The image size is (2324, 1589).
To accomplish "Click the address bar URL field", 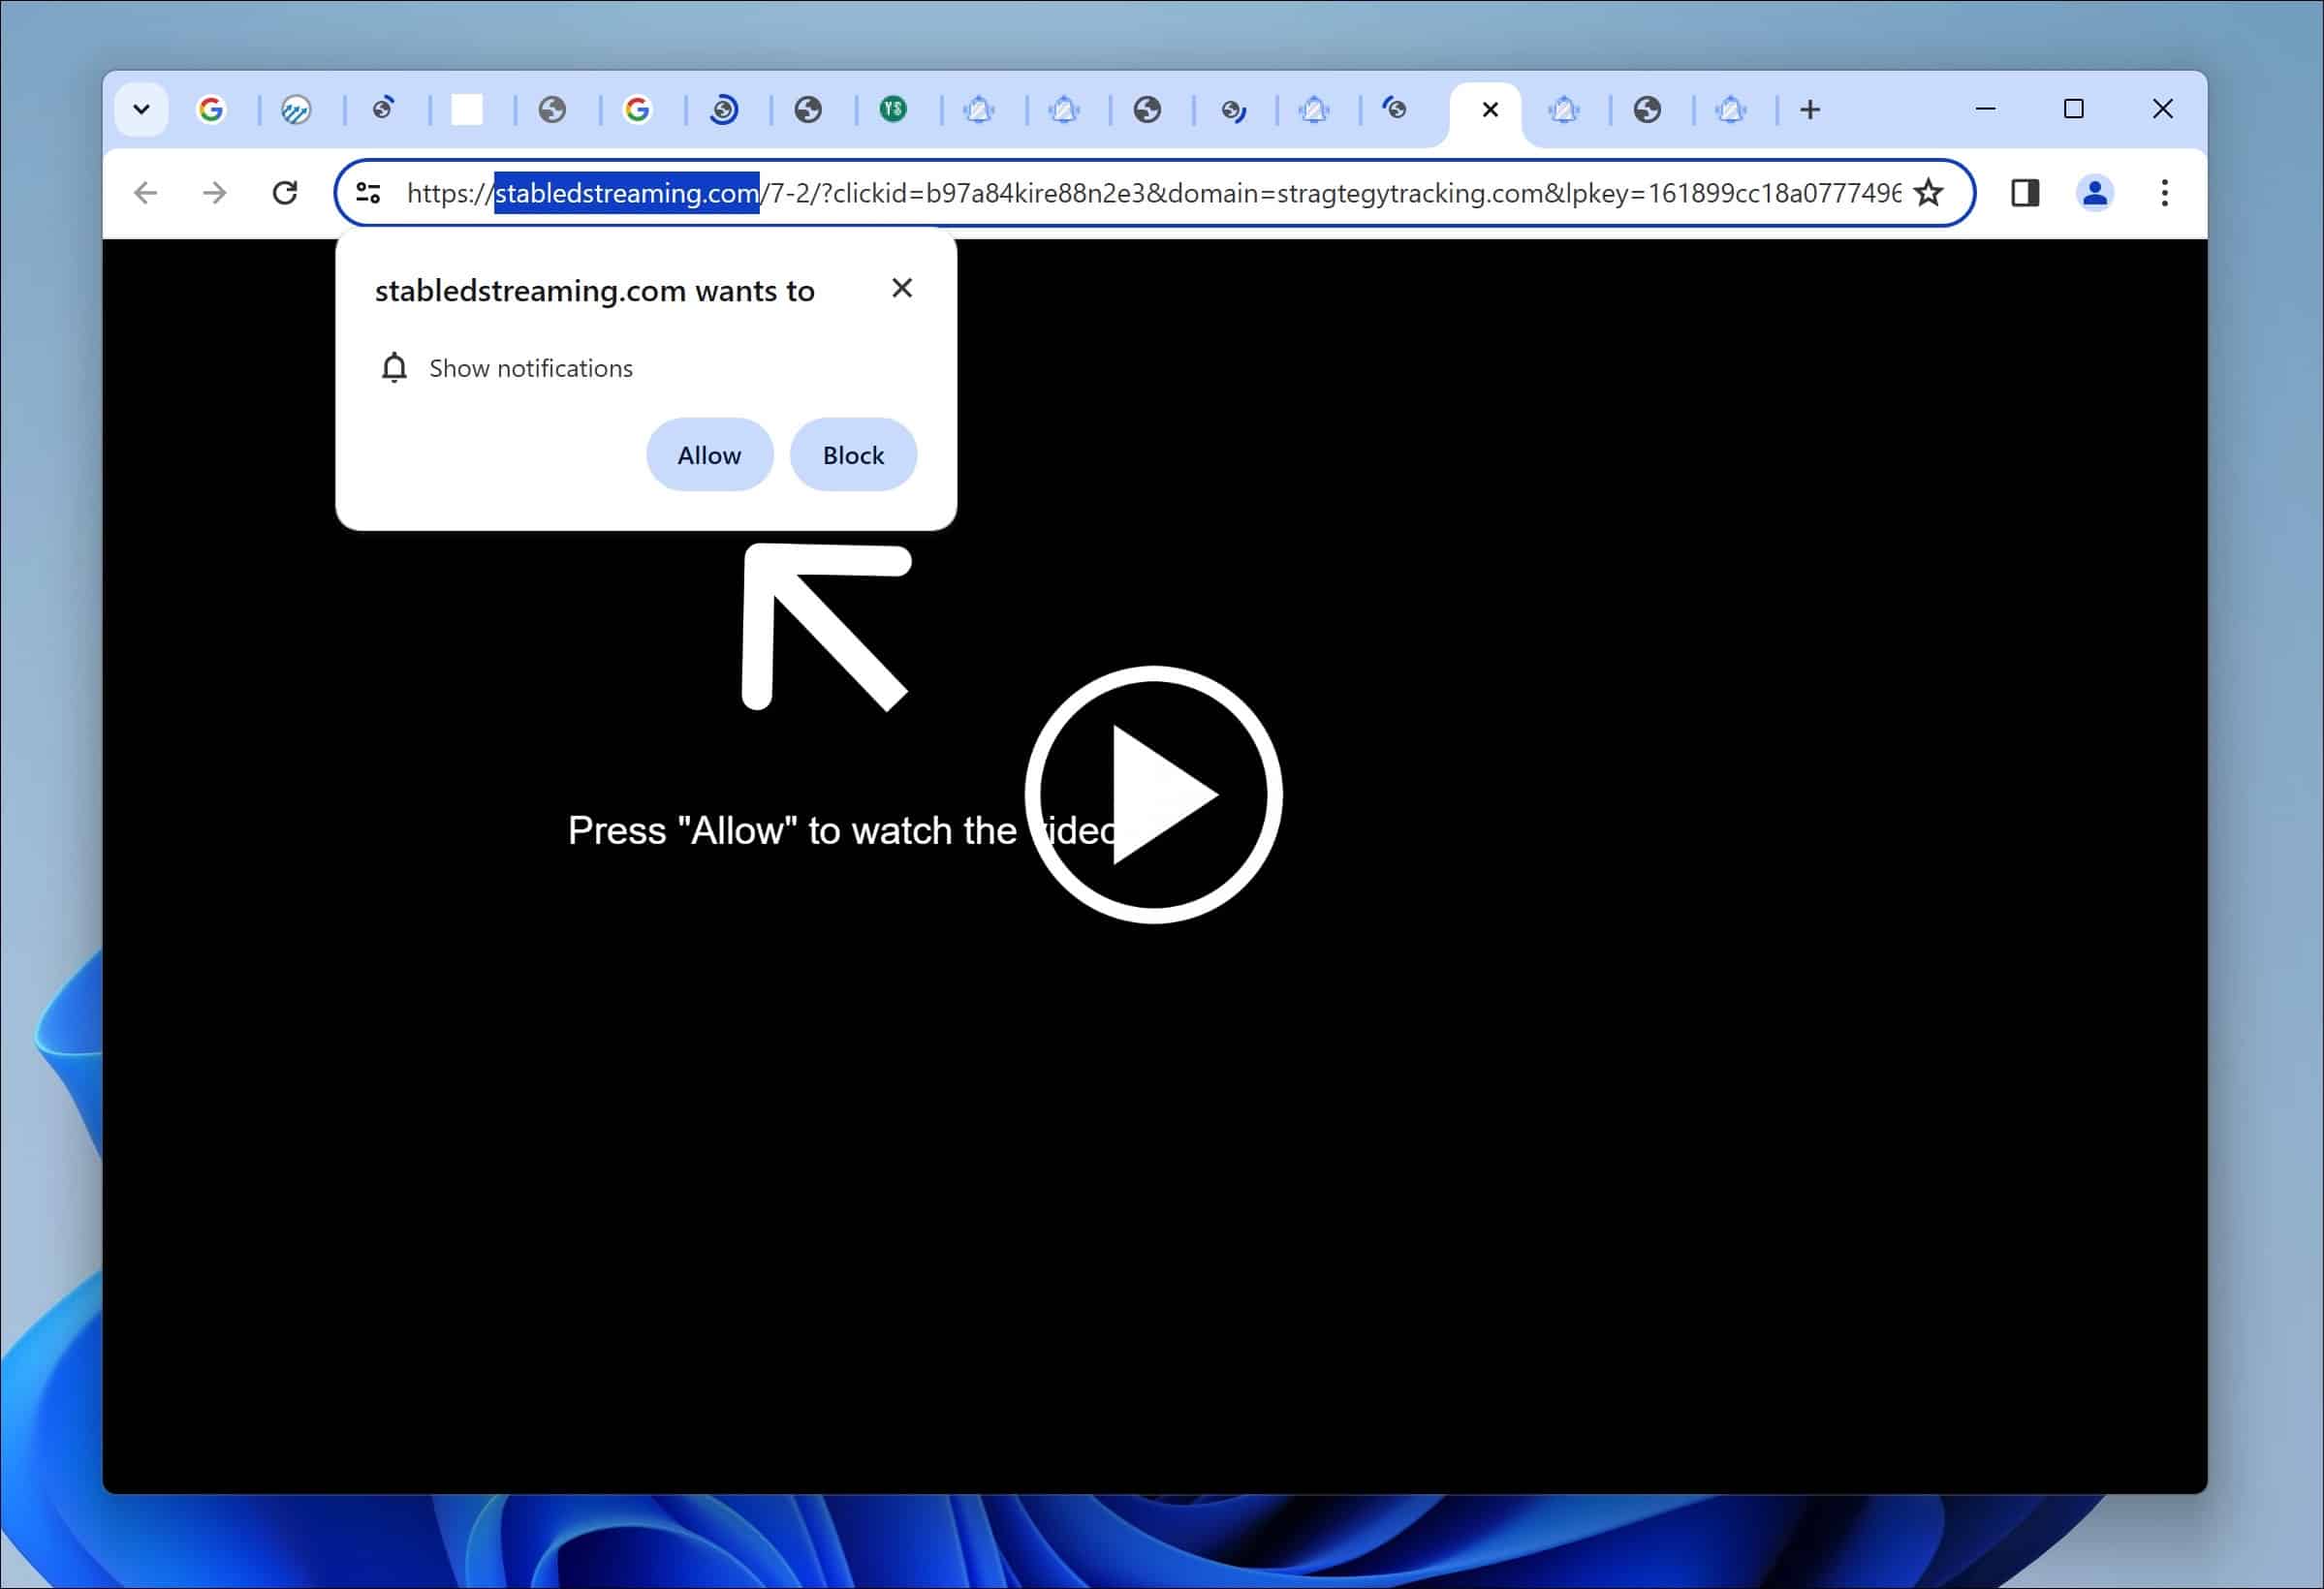I will [x=1157, y=193].
